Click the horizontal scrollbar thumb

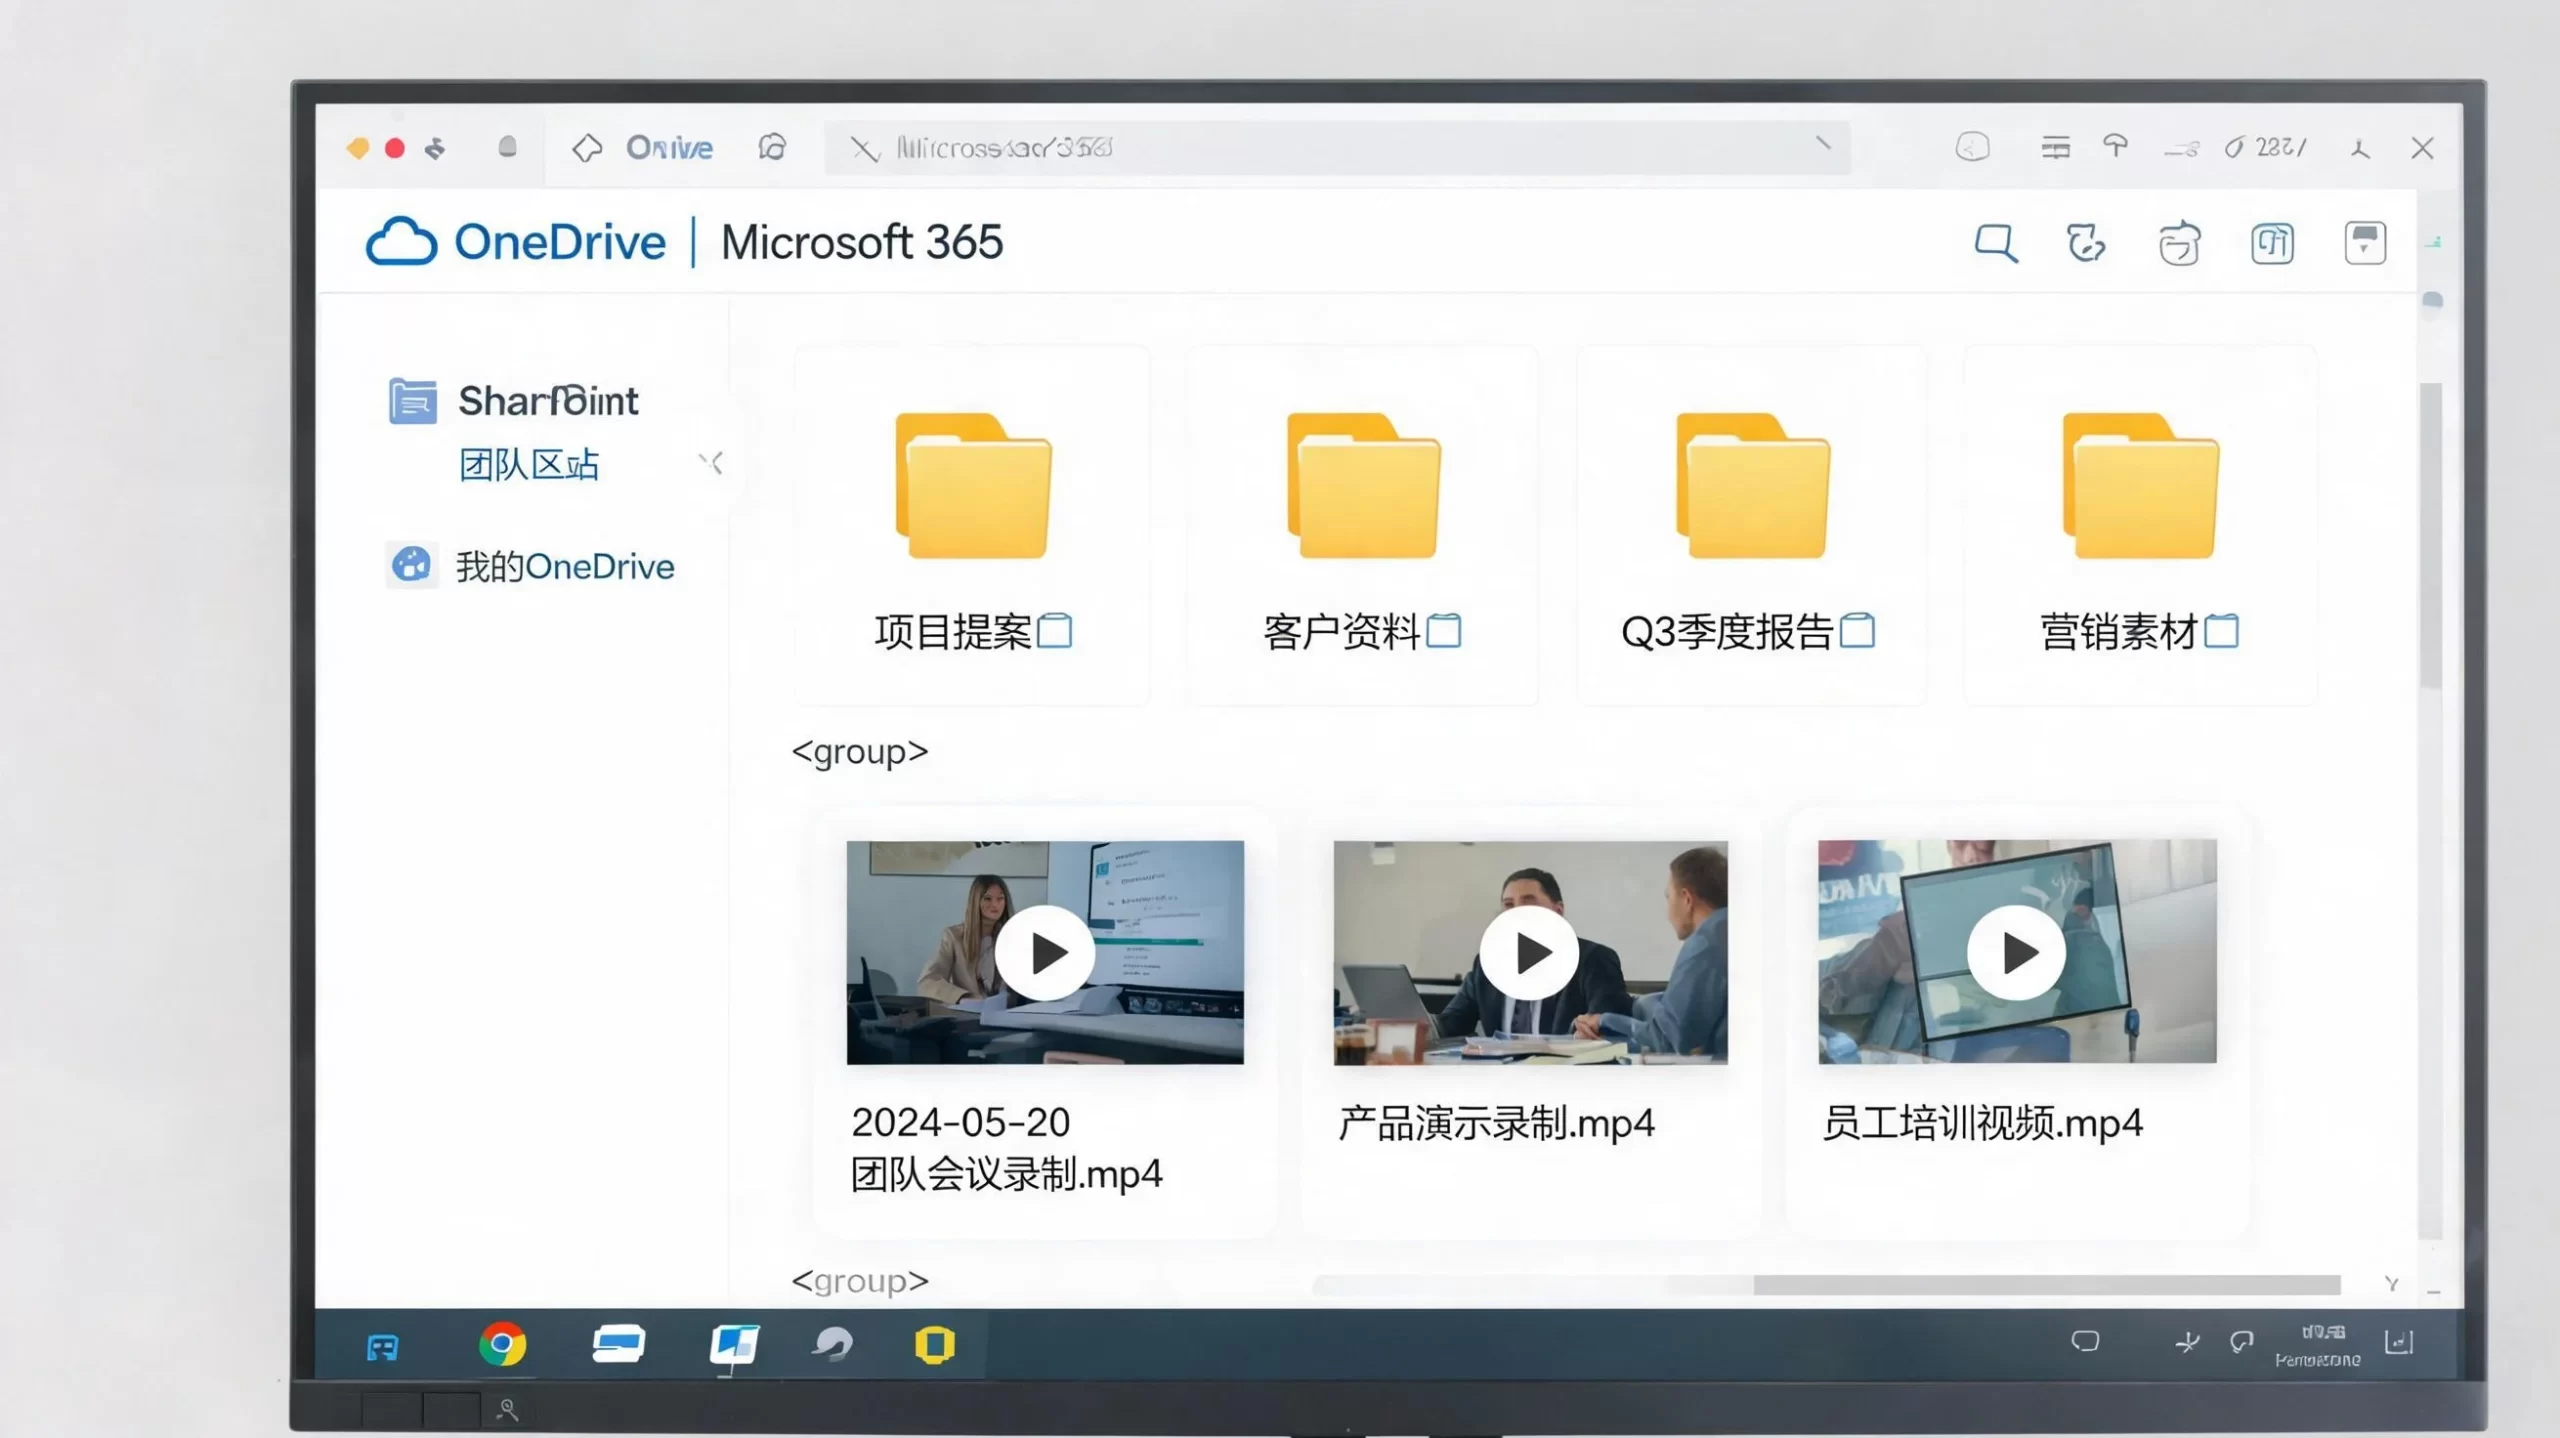(x=2046, y=1285)
